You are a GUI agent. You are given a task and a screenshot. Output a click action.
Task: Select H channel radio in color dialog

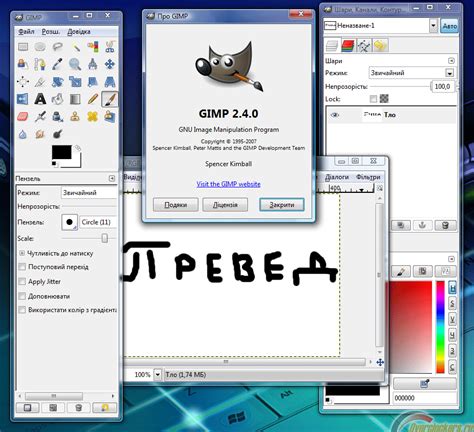452,288
